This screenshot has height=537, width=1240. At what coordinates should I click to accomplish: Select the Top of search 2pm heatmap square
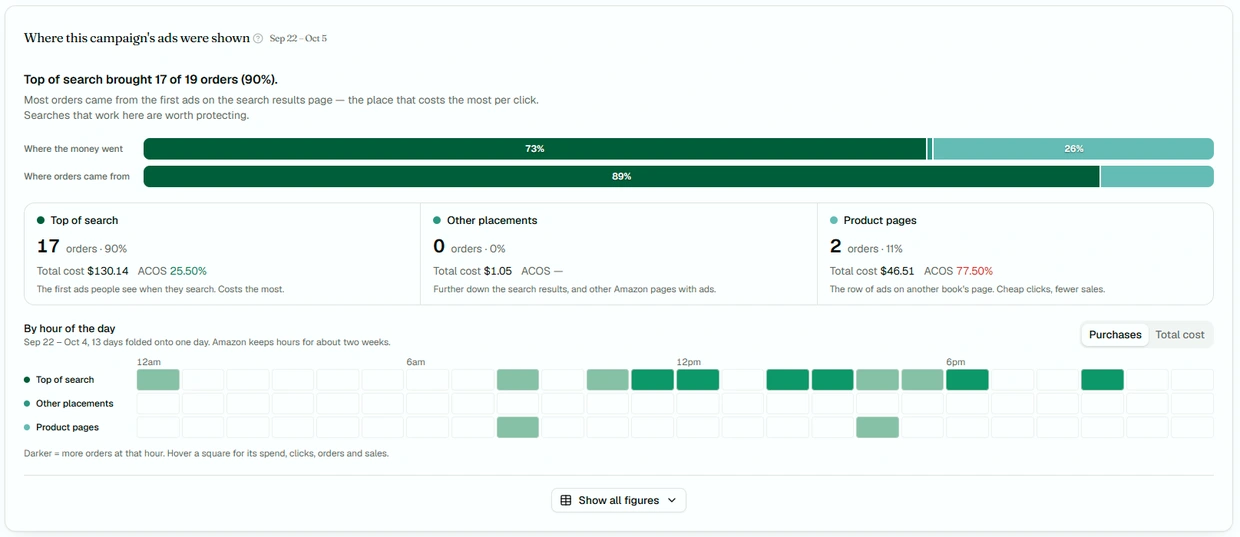[788, 380]
